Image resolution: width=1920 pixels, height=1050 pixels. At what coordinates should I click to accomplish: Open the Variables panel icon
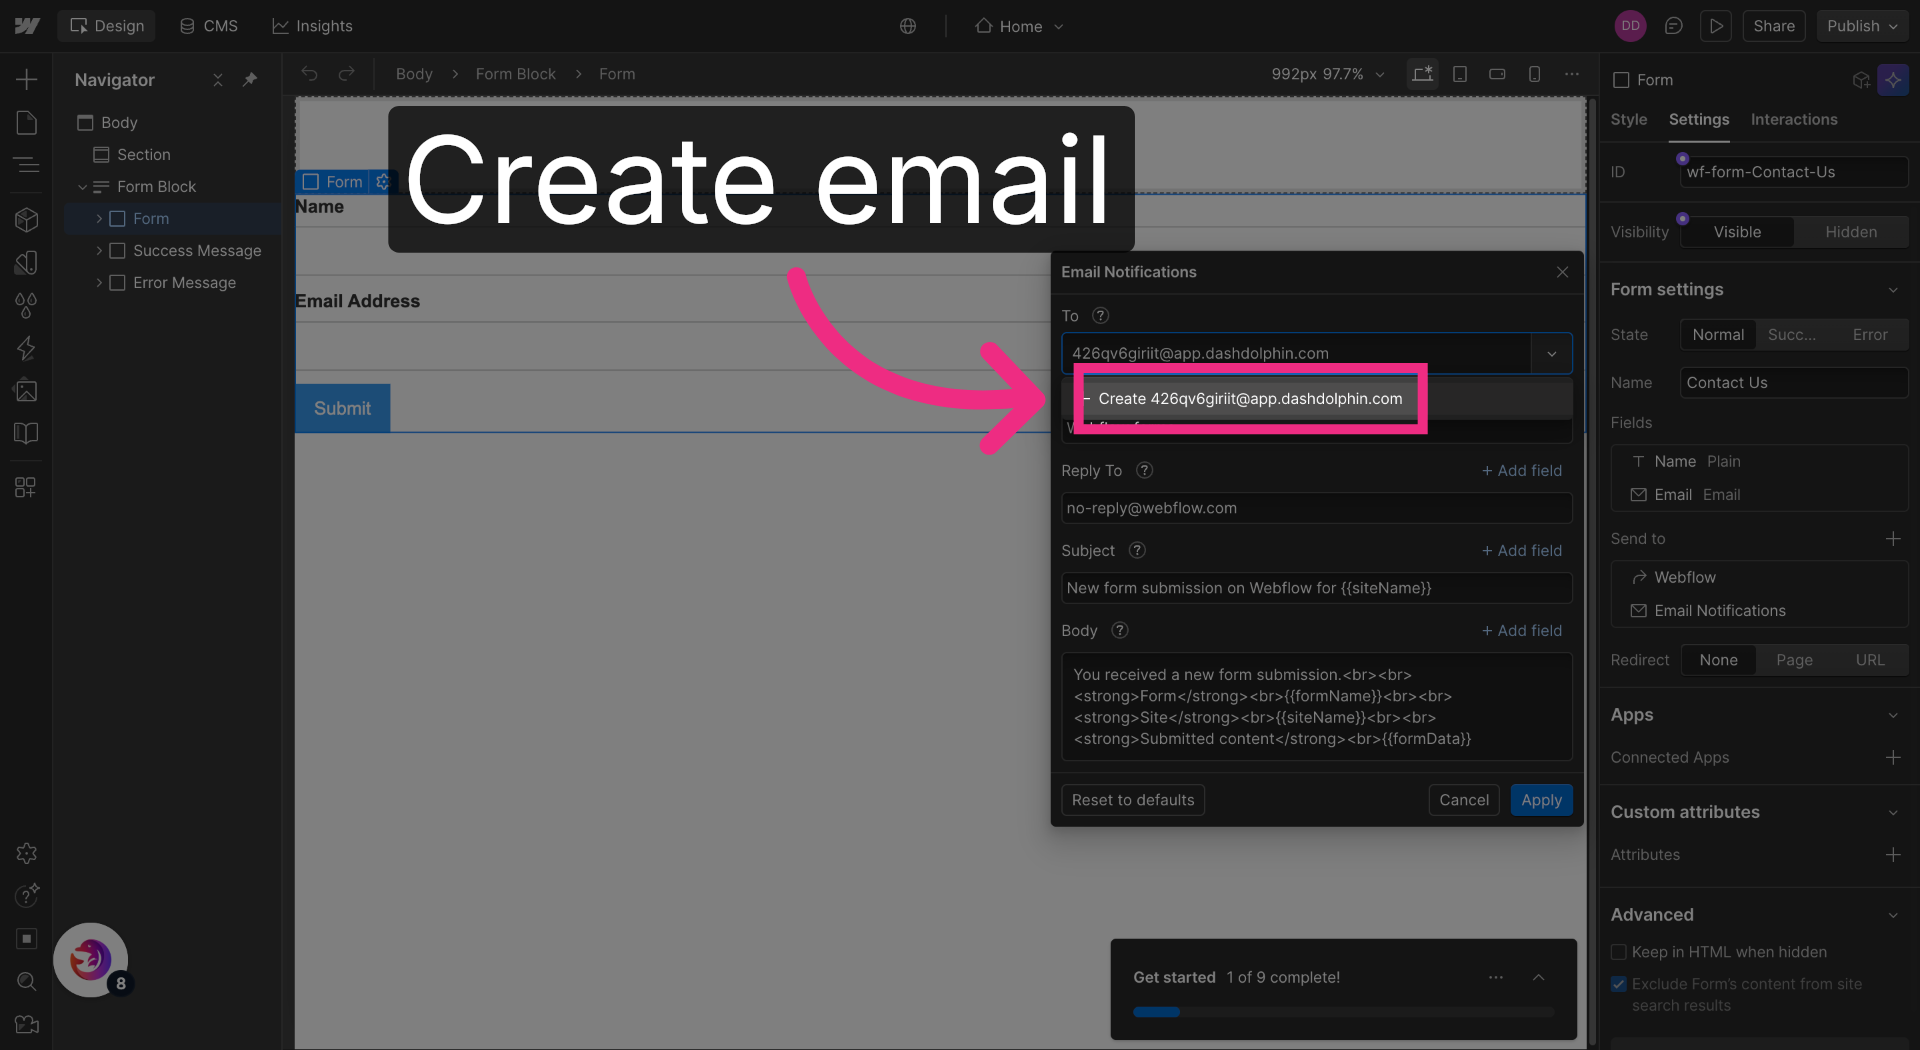pos(27,262)
